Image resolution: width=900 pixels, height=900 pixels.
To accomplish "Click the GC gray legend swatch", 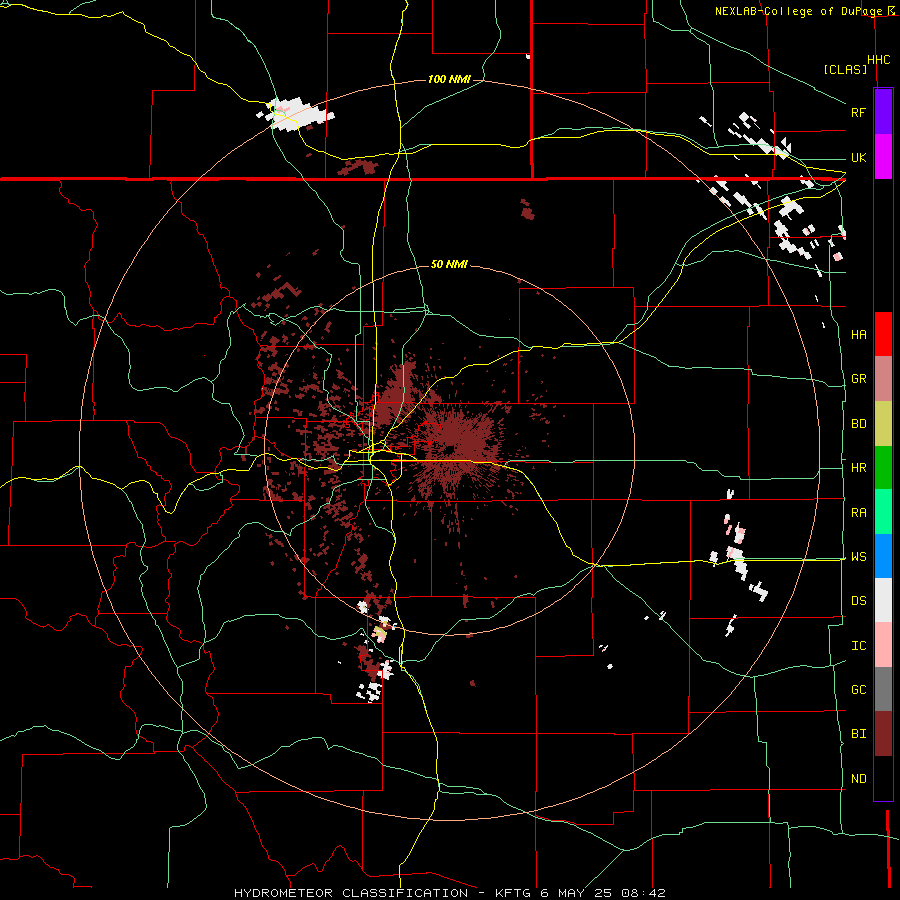I will point(883,689).
